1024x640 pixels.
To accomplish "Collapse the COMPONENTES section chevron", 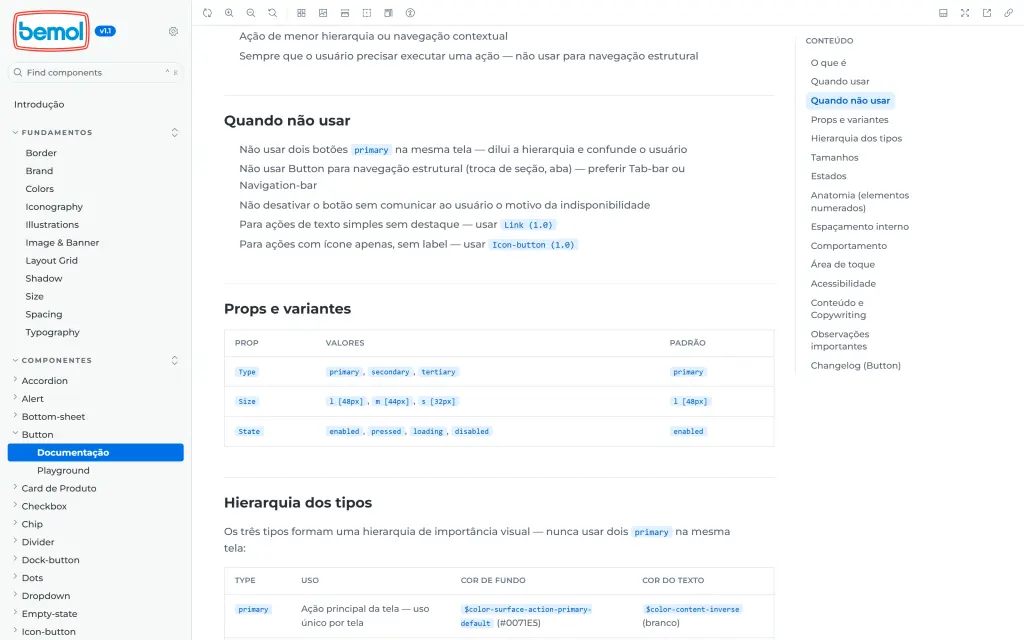I will click(x=15, y=360).
